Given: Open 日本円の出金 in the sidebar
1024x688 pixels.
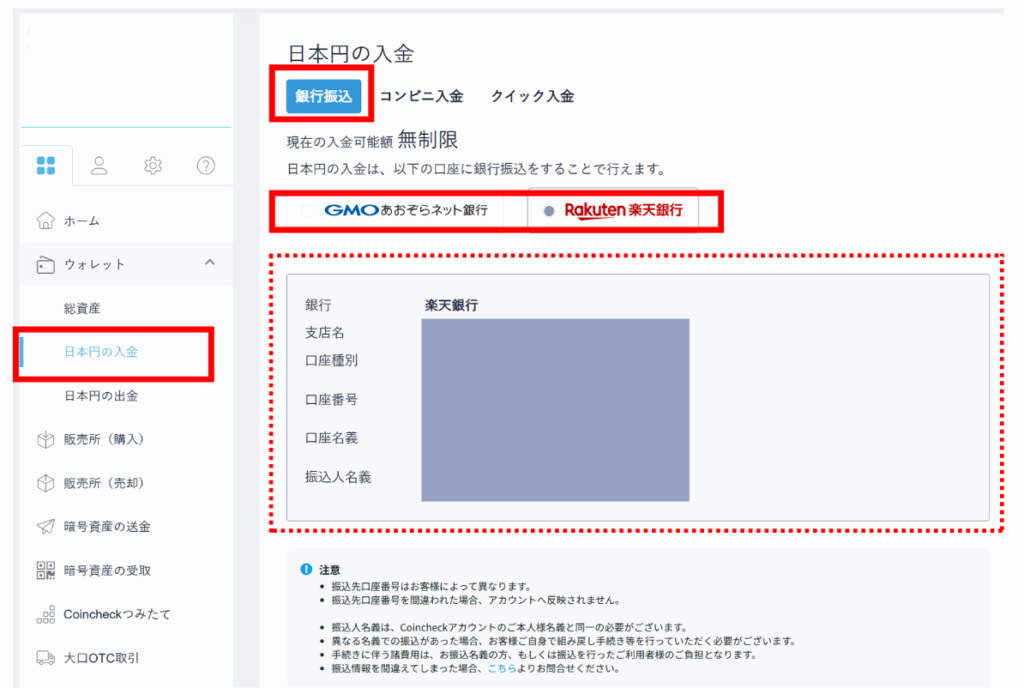Looking at the screenshot, I should tap(101, 396).
